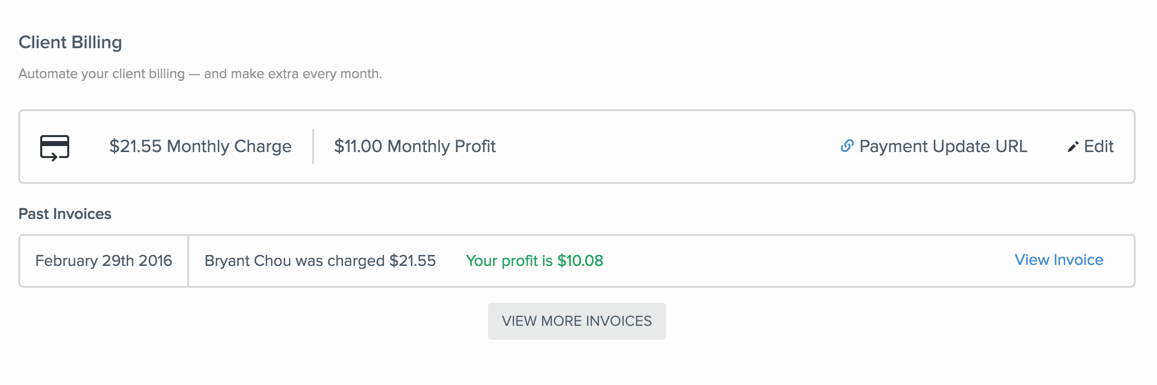Open View Invoice for February 29th
The height and width of the screenshot is (385, 1157).
point(1059,260)
